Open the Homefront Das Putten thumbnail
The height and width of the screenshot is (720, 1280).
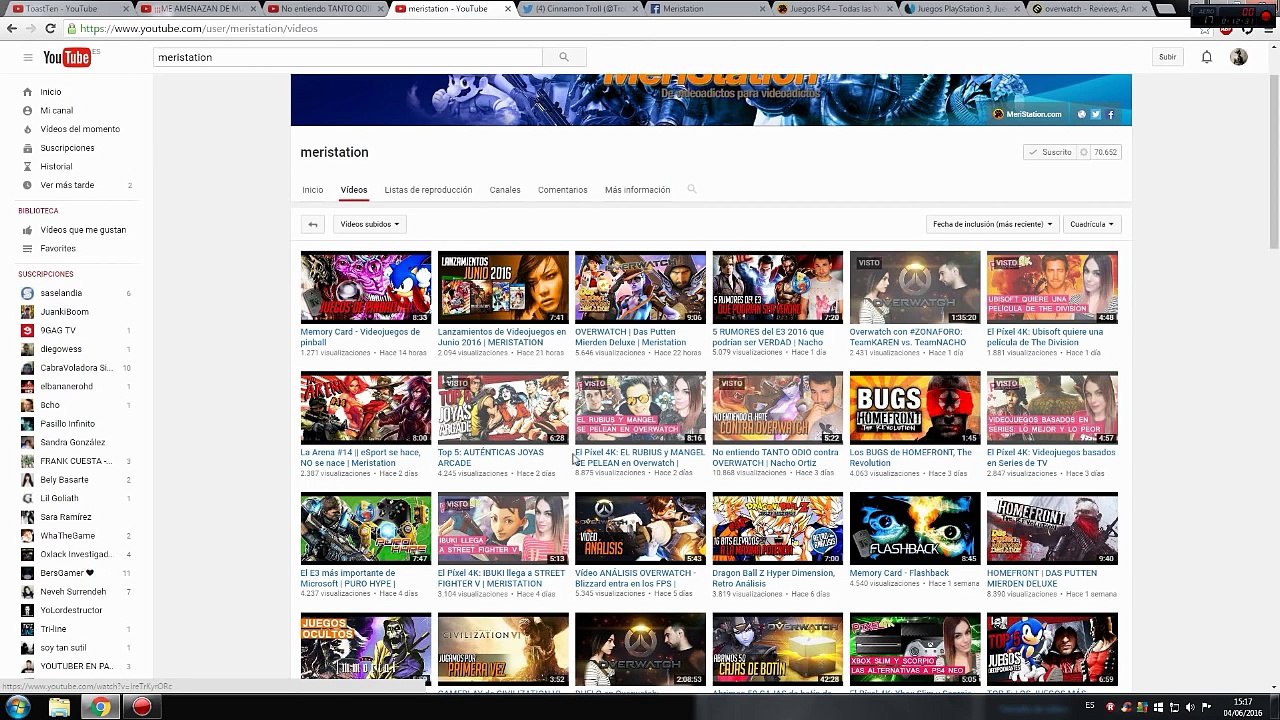pos(1052,528)
